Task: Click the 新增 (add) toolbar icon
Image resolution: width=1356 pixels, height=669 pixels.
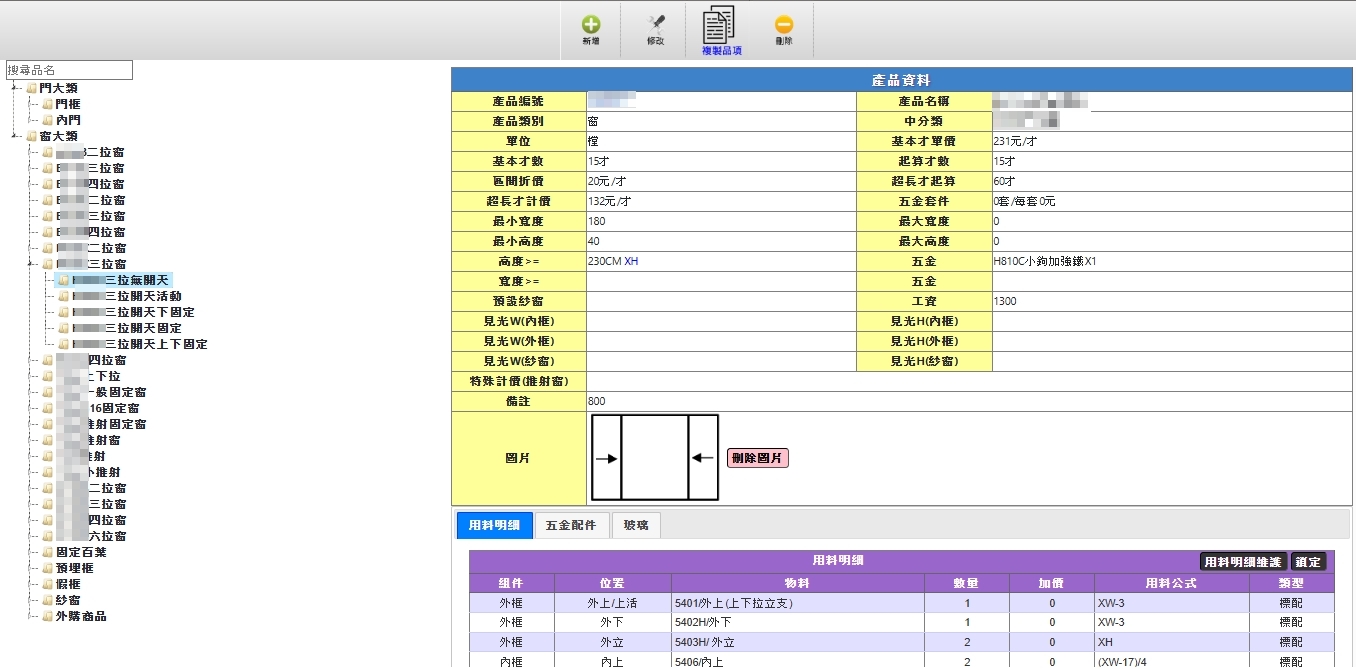Action: (x=591, y=25)
